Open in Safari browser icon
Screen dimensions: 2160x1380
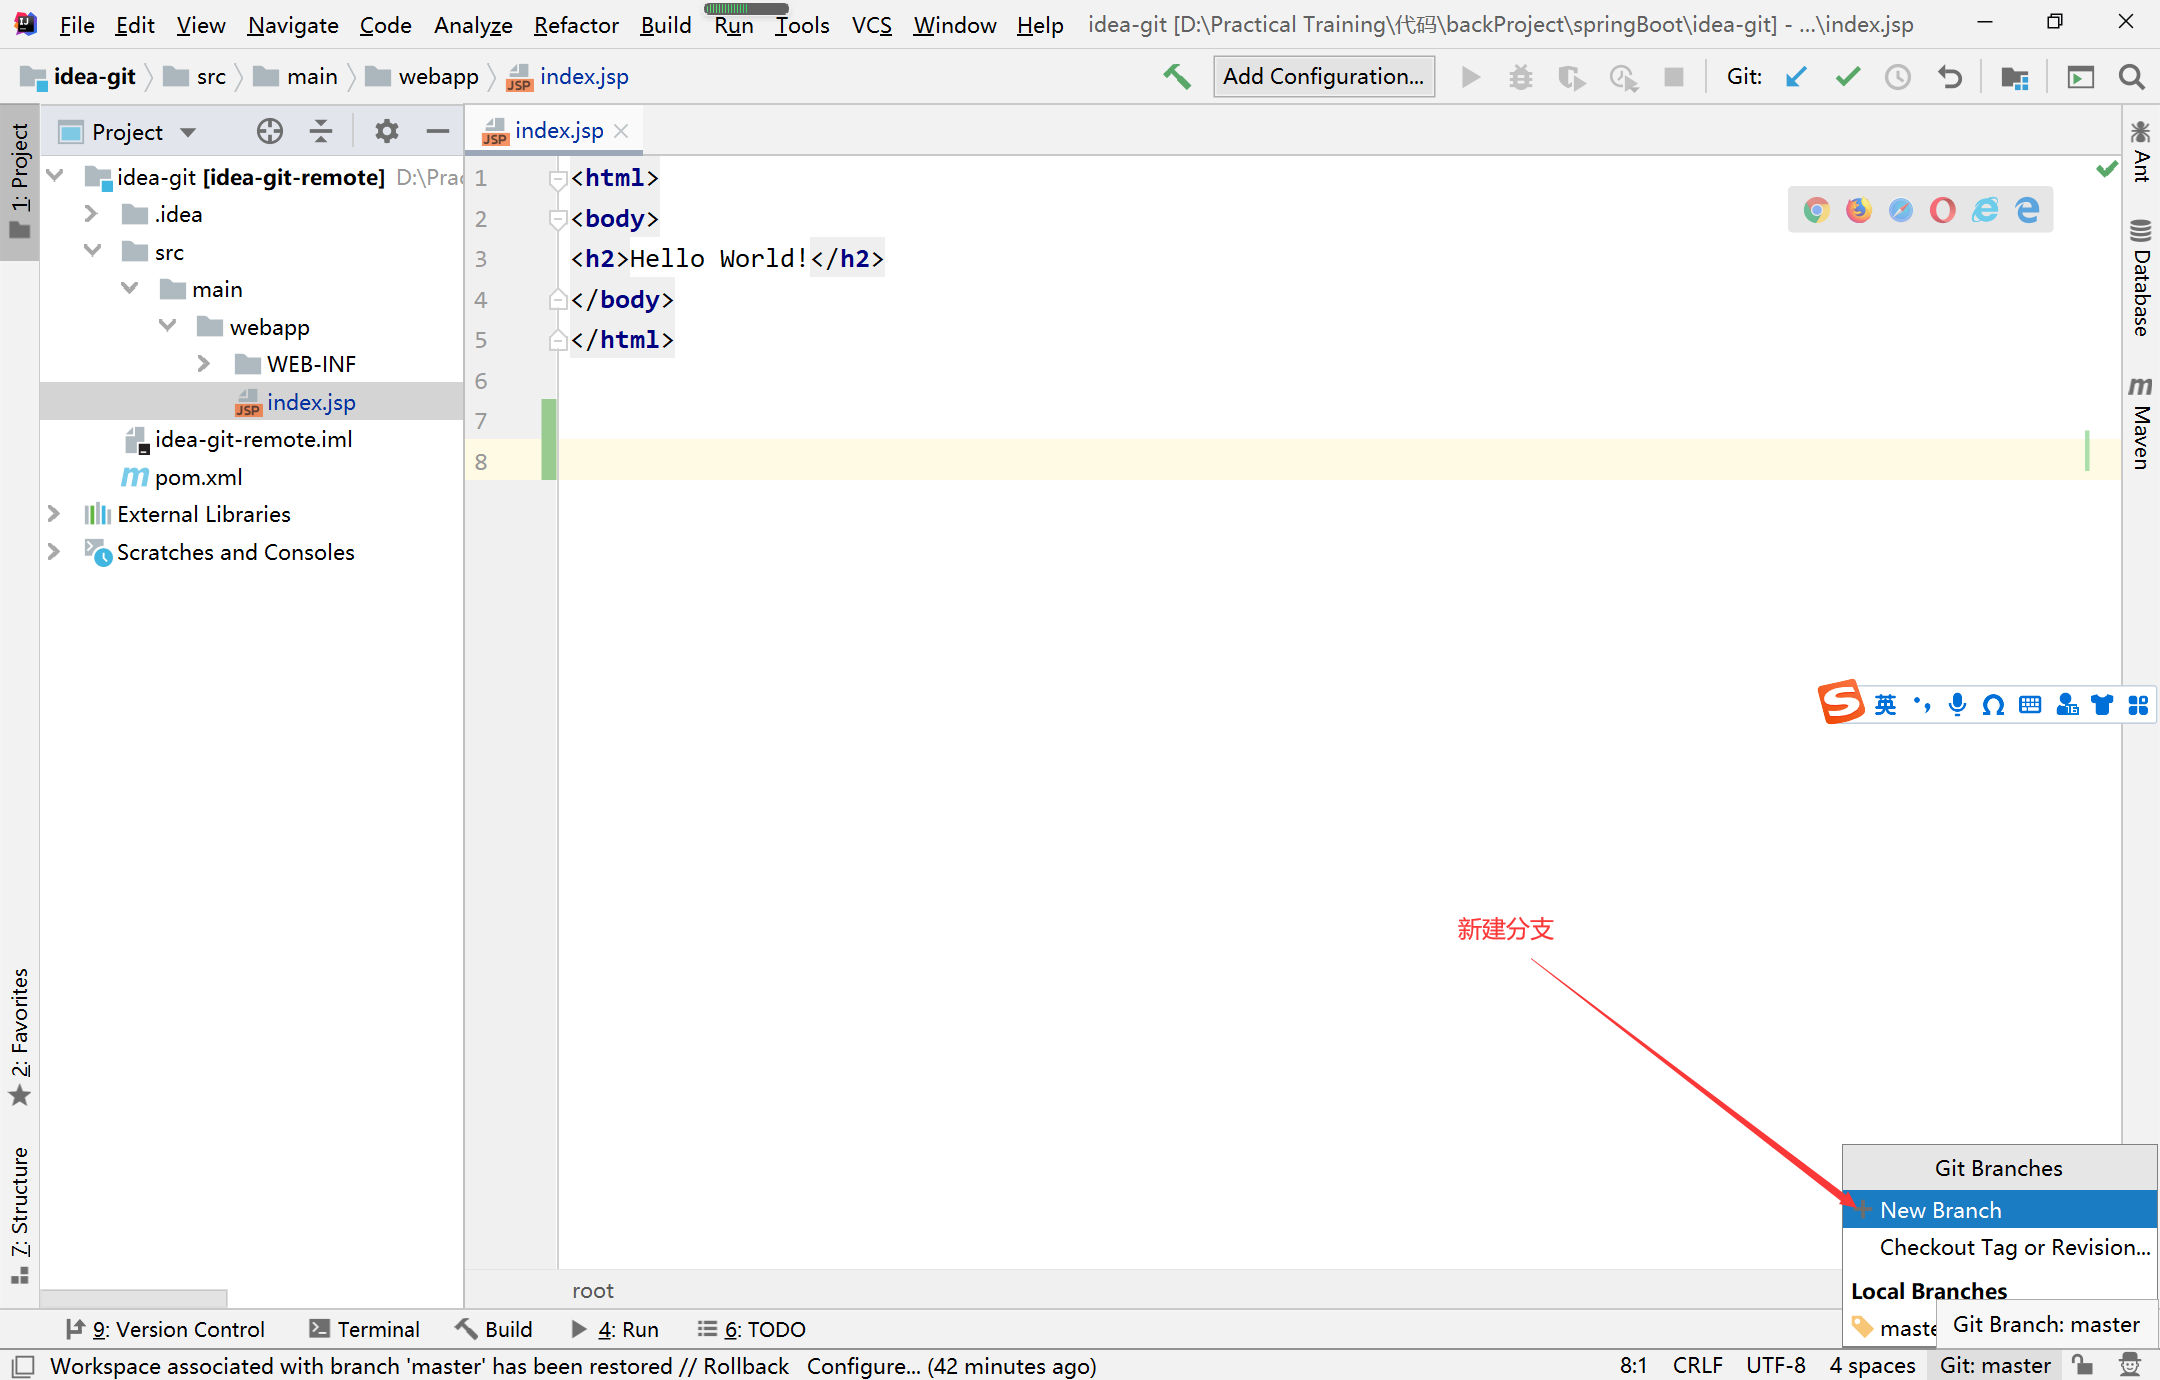point(1900,210)
